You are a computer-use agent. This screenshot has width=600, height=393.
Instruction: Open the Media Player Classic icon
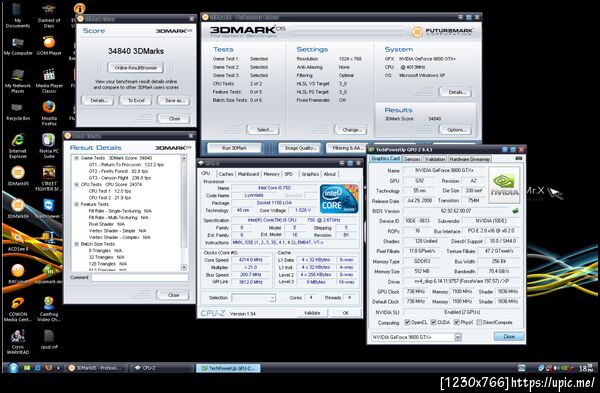click(49, 81)
